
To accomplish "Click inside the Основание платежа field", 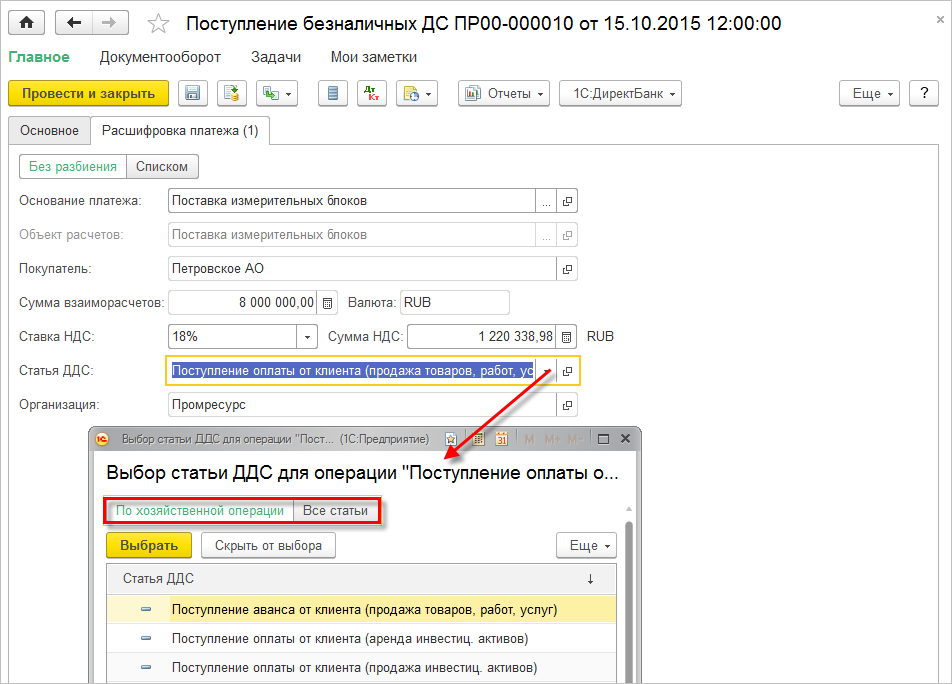I will 352,201.
